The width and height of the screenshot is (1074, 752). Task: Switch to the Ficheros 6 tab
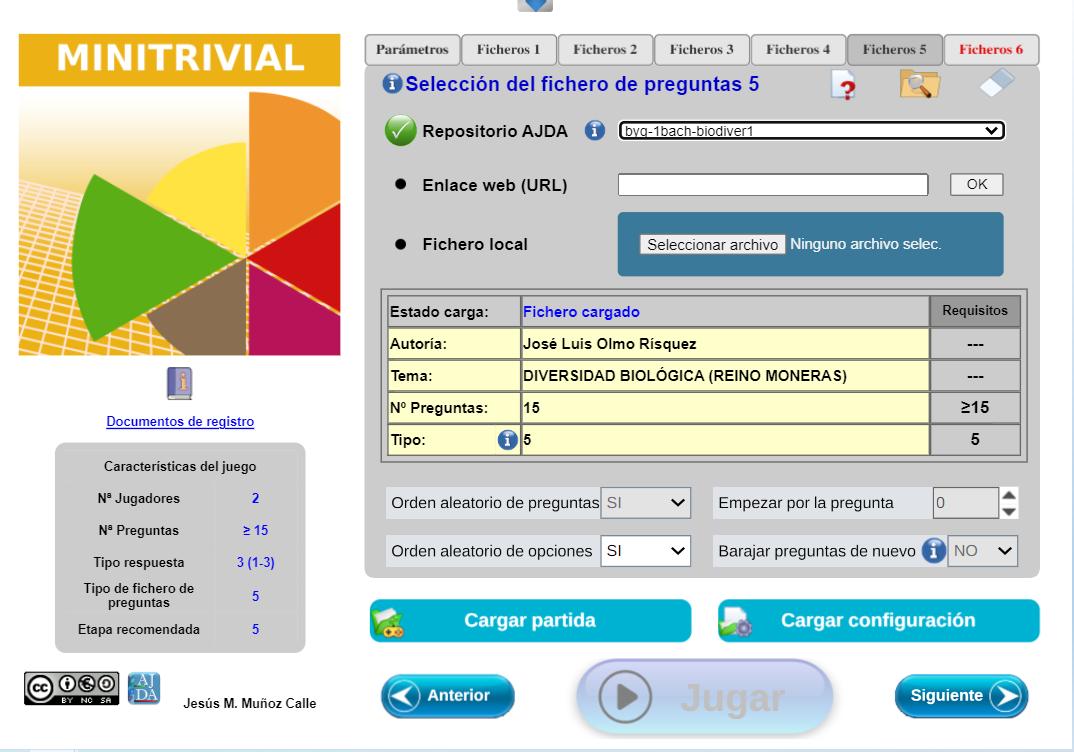(990, 50)
